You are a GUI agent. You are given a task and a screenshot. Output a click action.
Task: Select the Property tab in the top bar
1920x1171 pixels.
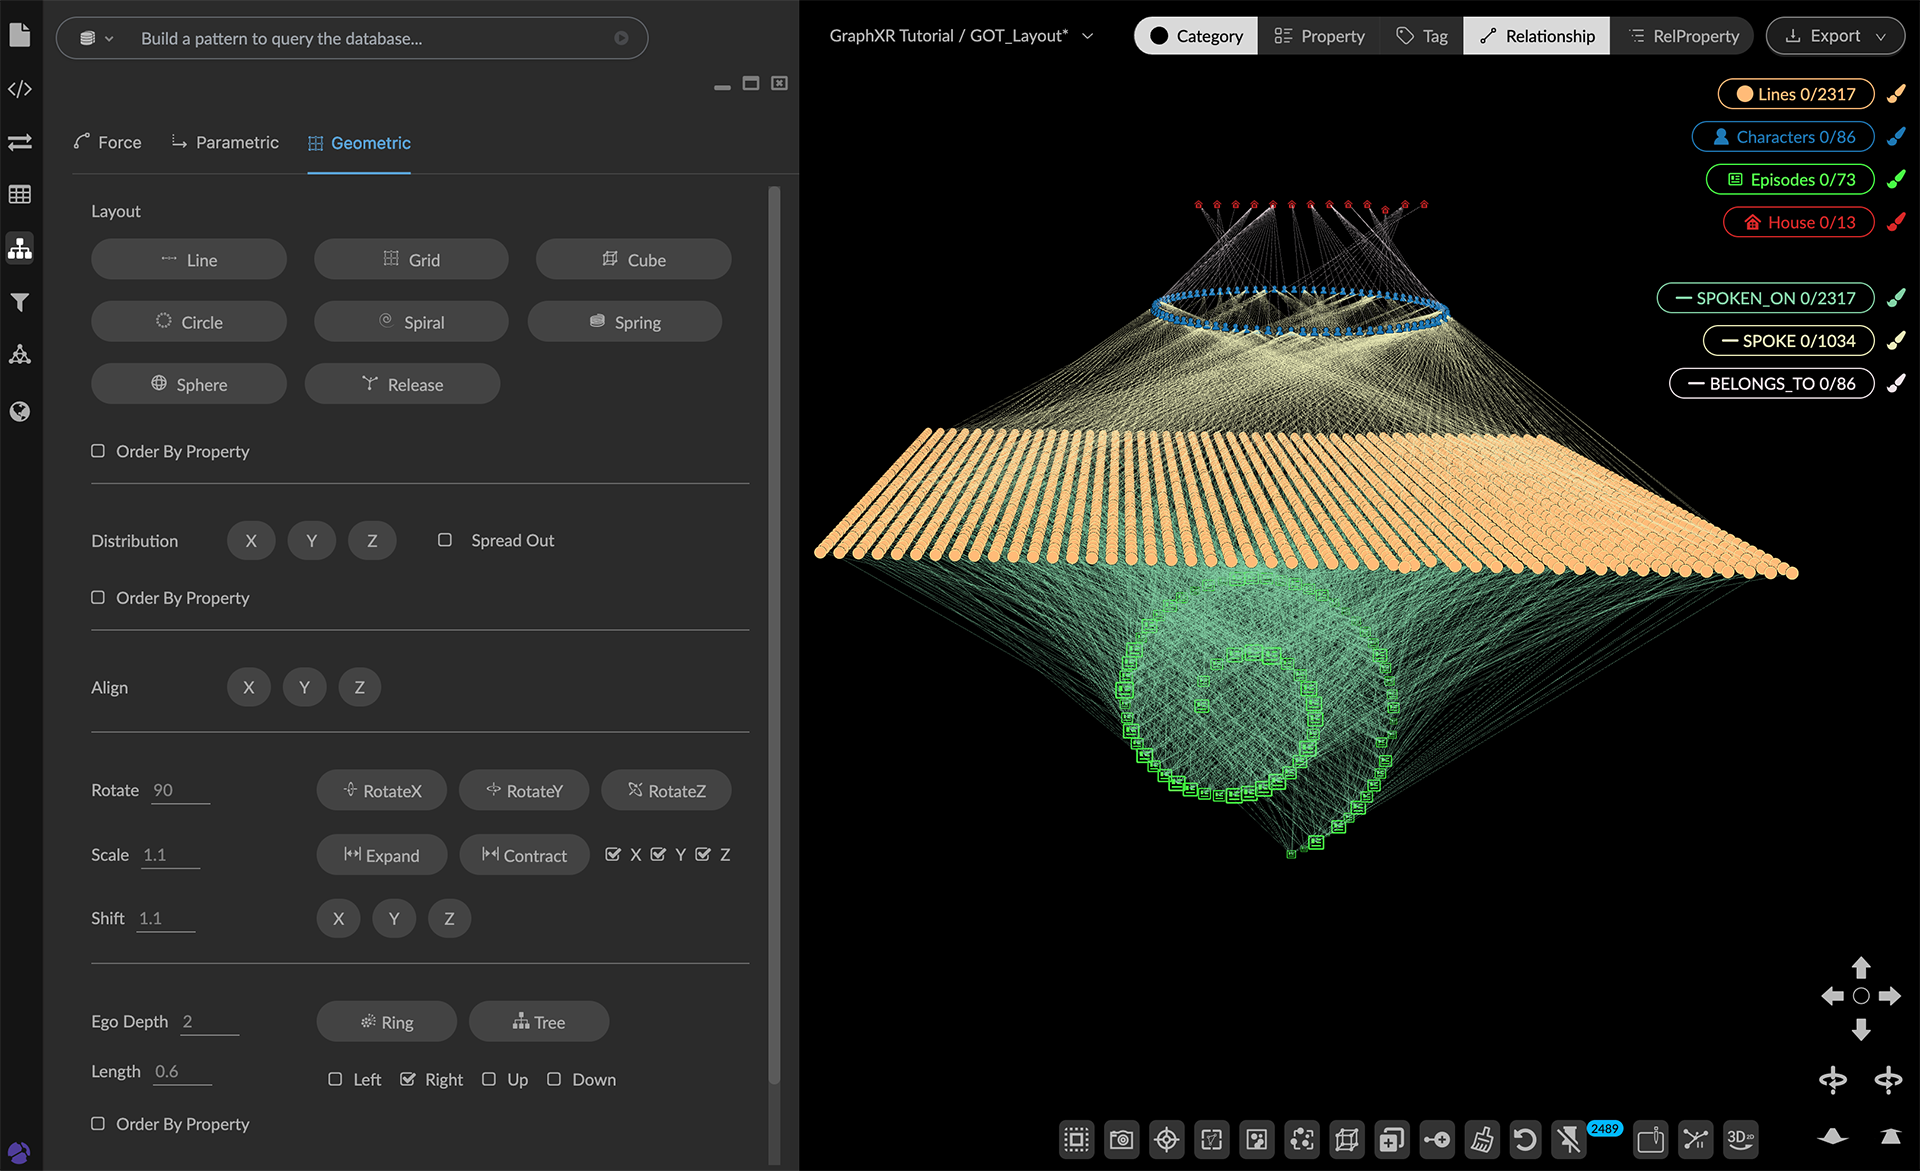(1319, 36)
